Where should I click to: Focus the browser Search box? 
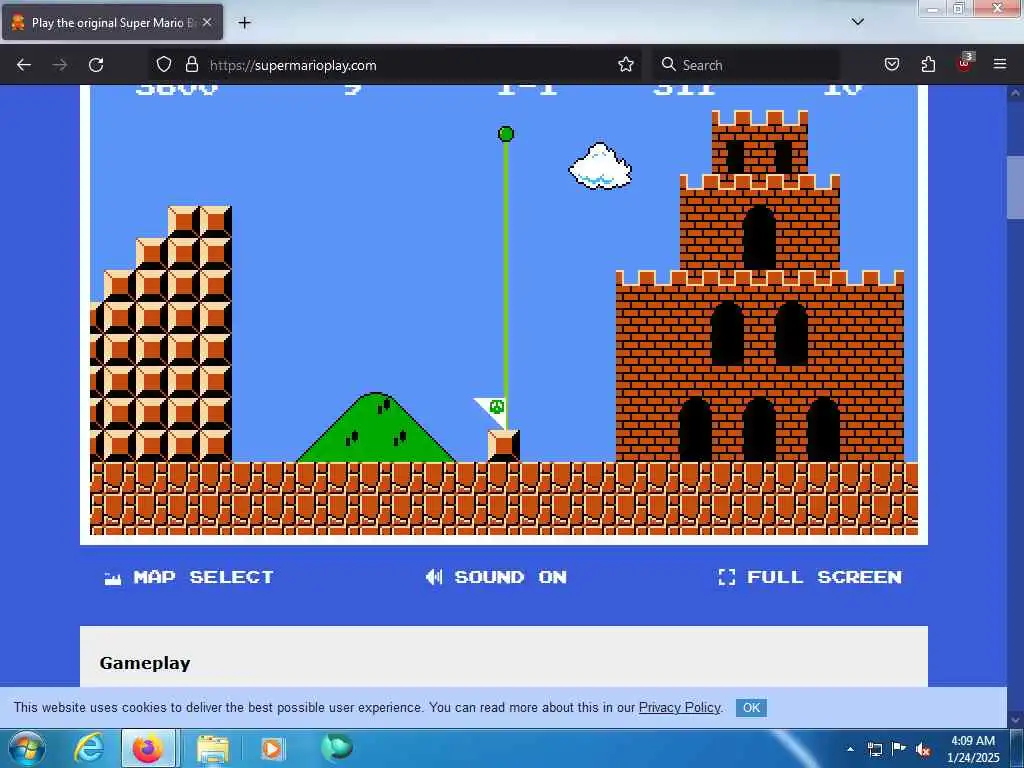746,65
